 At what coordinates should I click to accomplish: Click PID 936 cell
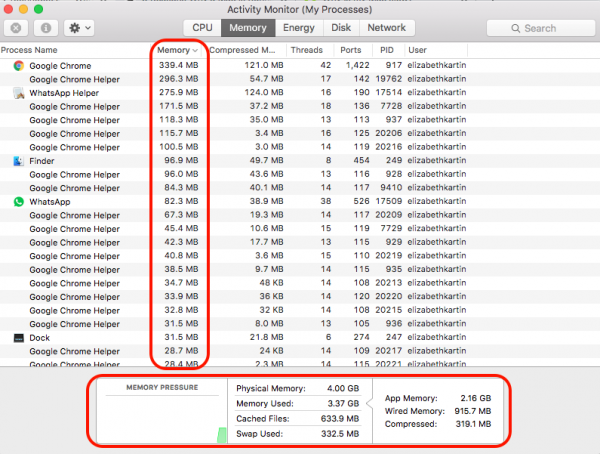click(394, 323)
